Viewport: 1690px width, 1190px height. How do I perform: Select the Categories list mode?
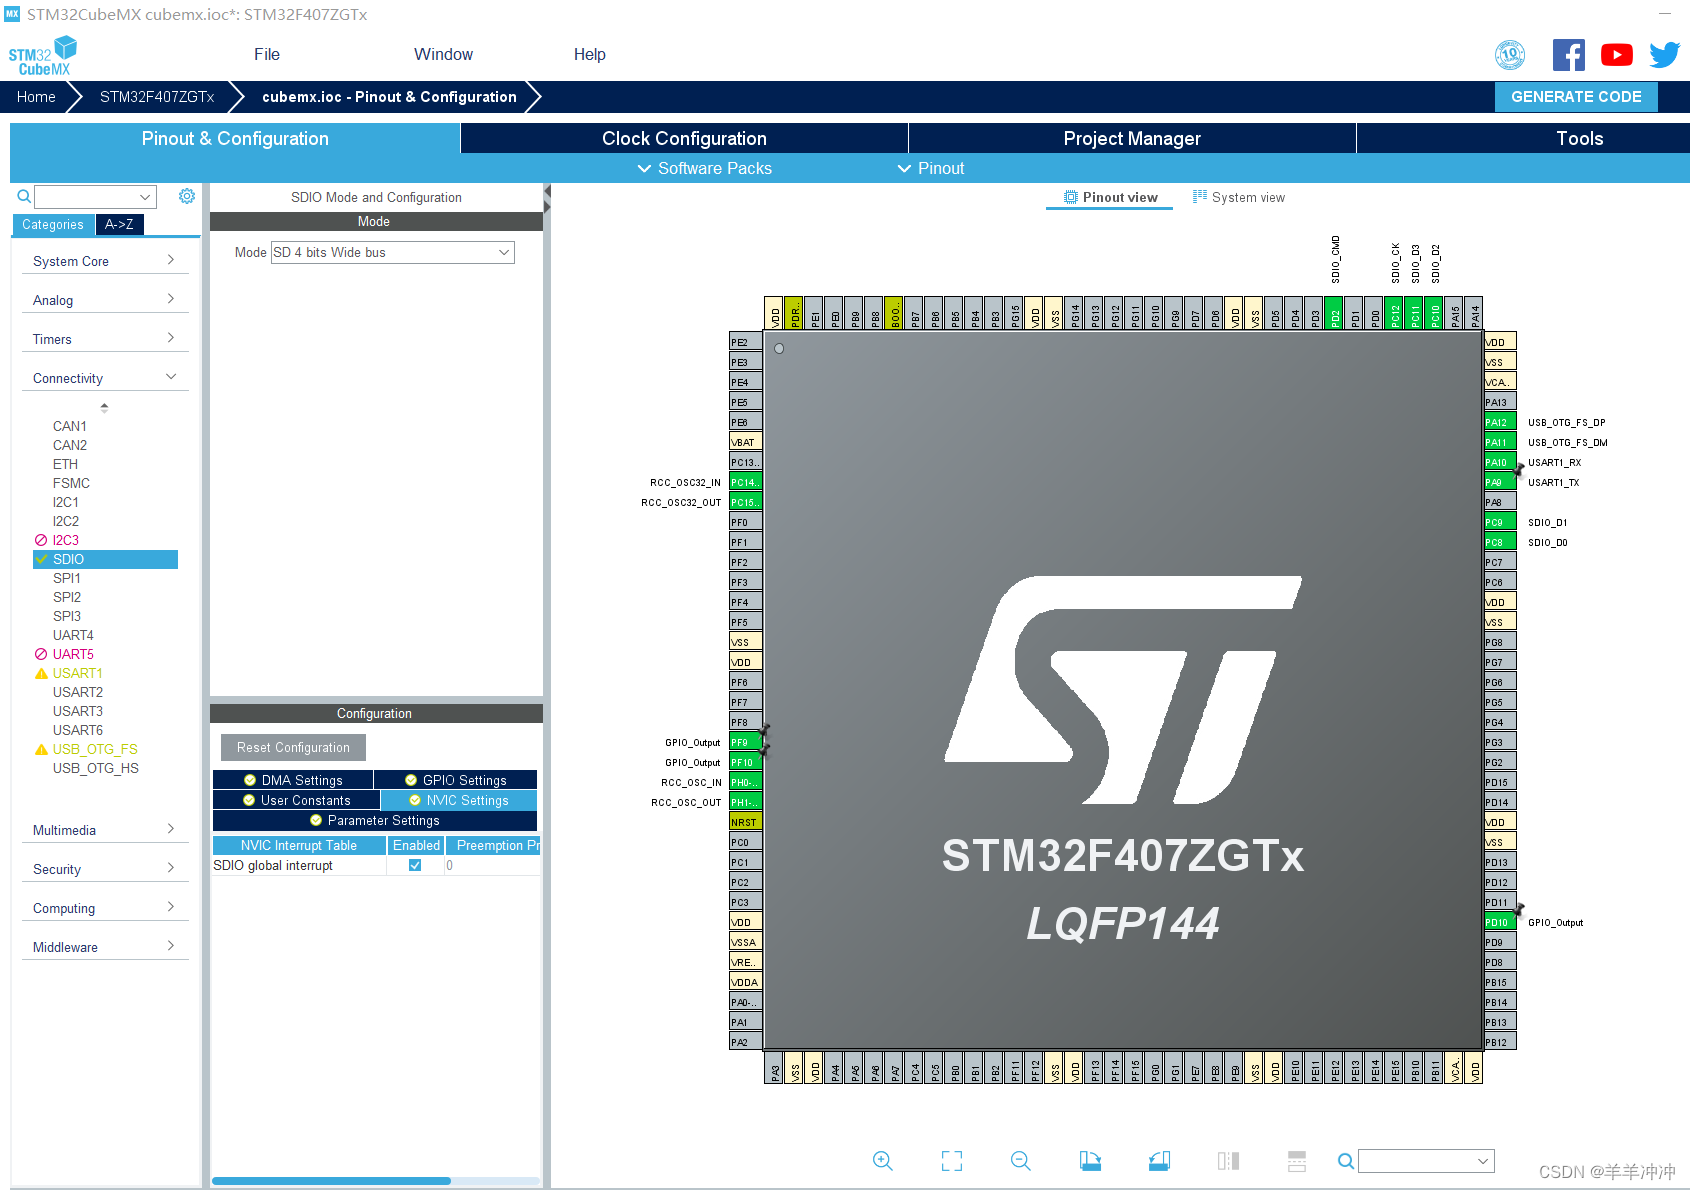tap(54, 224)
